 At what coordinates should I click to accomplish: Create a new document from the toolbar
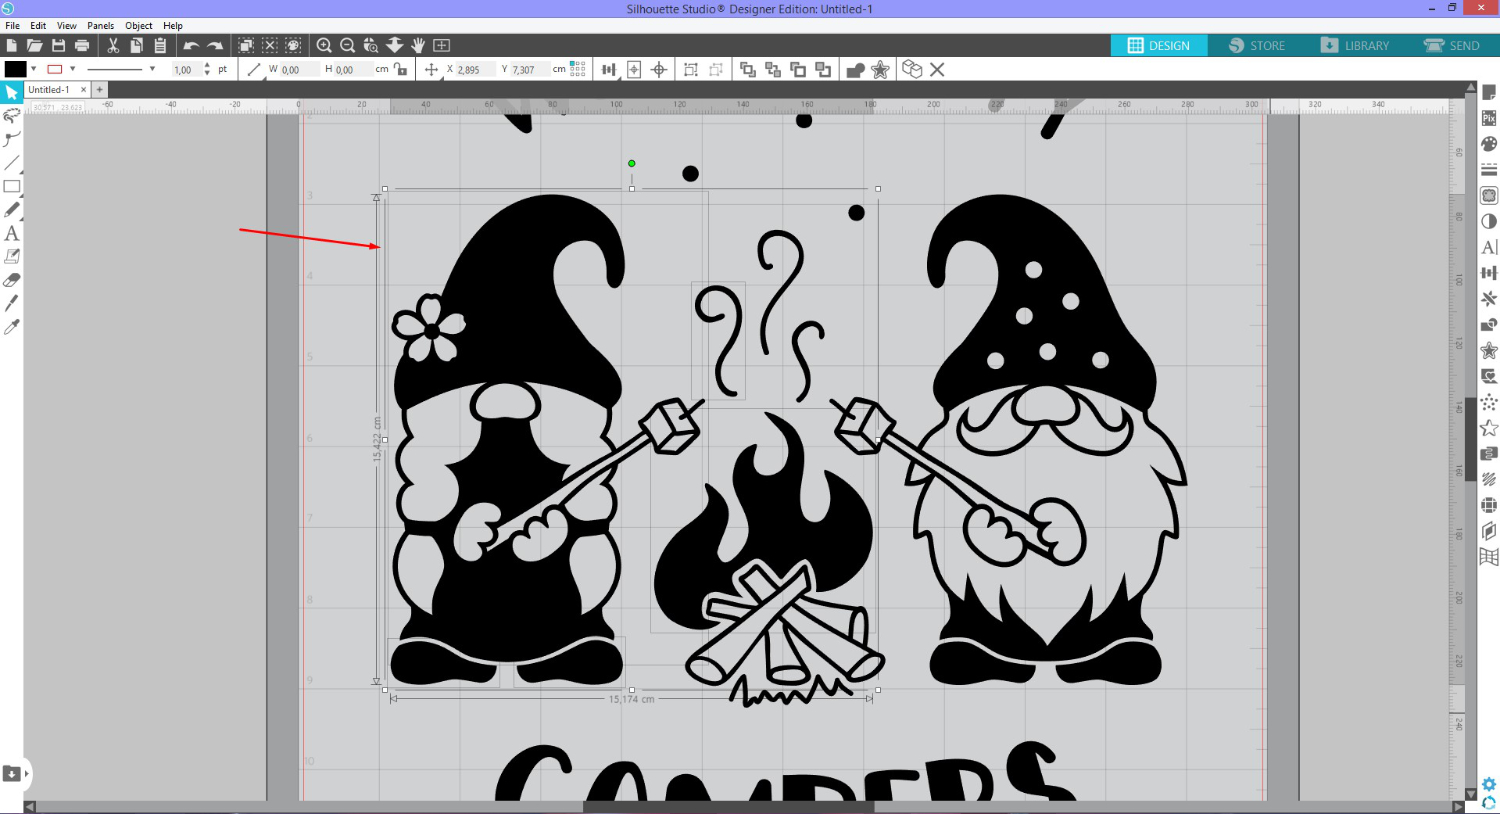(x=11, y=45)
